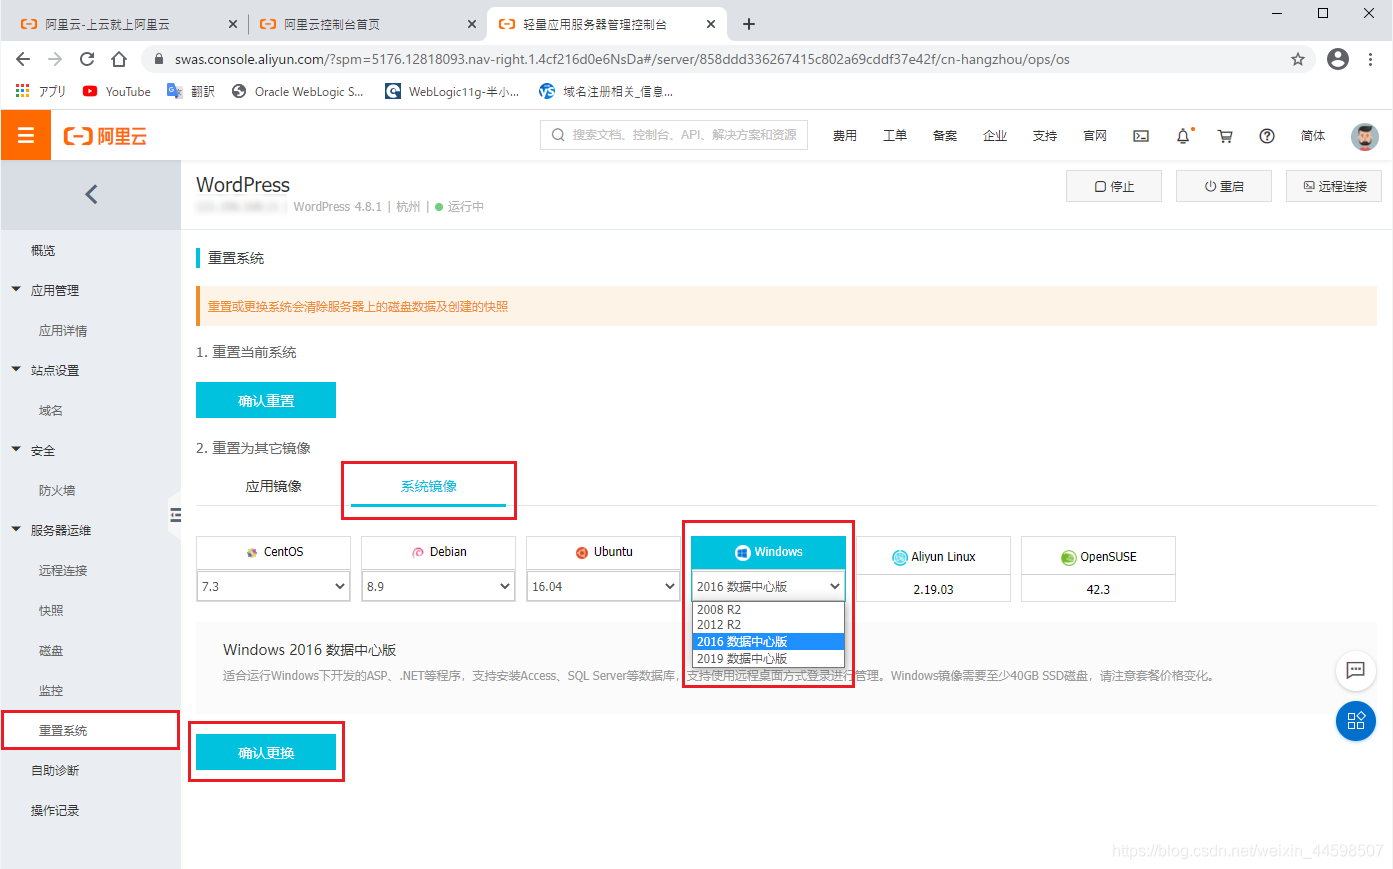Viewport: 1393px width, 869px height.
Task: Bookmark this page with star
Action: 1298,59
